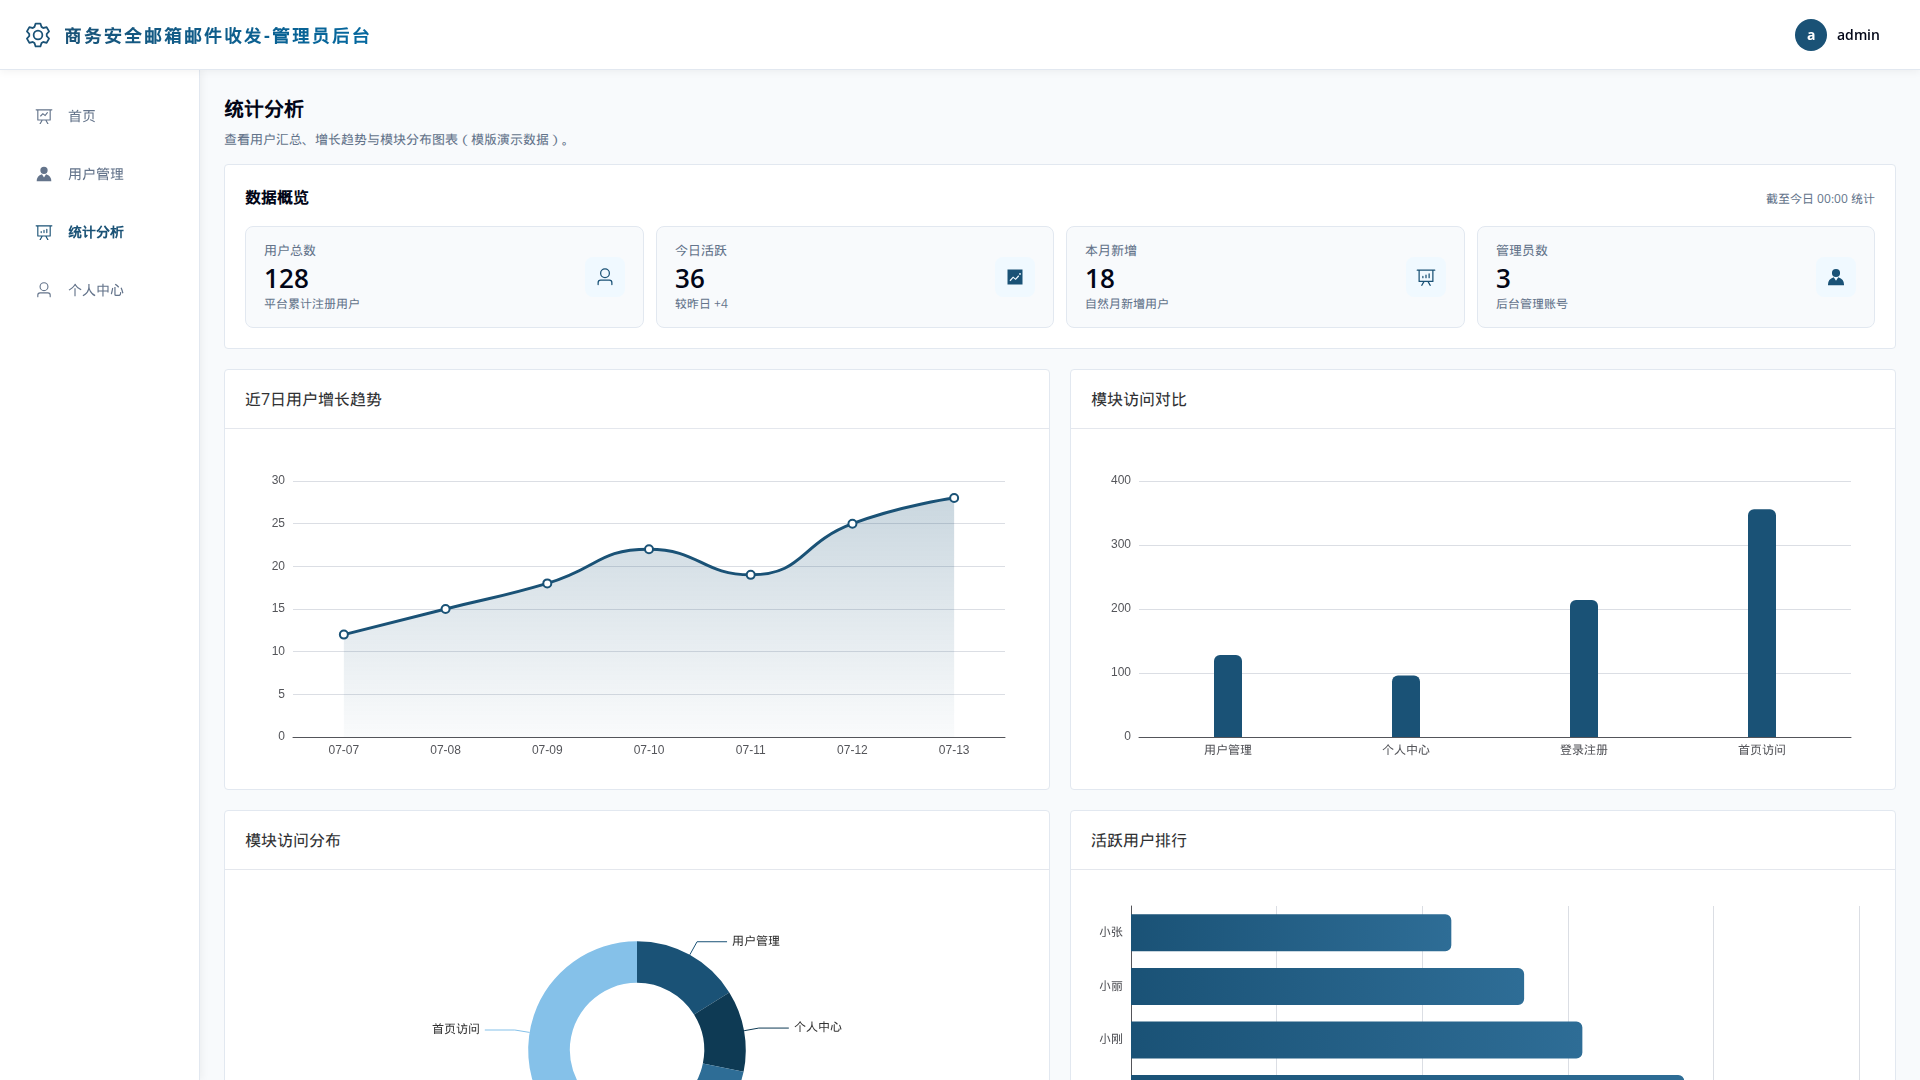Click the 近7日用户增长趋势 chart title
The height and width of the screenshot is (1080, 1920).
[313, 400]
